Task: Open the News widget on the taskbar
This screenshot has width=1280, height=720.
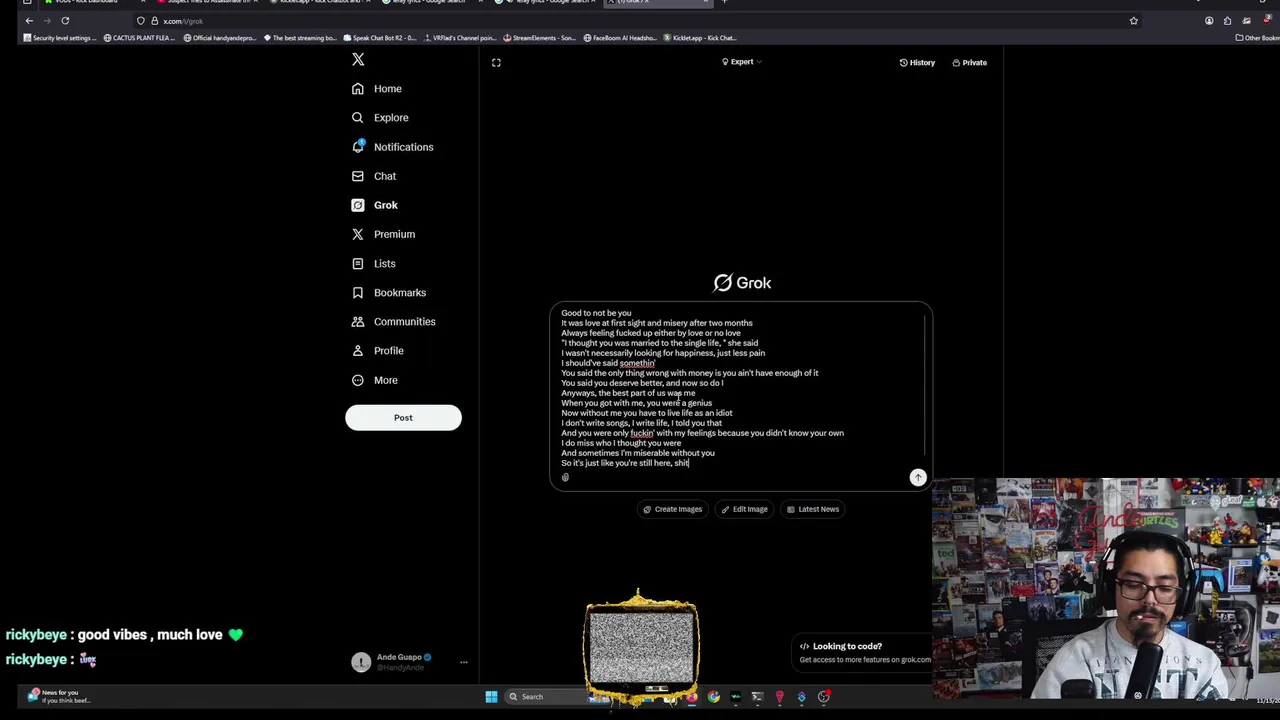Action: pos(60,696)
